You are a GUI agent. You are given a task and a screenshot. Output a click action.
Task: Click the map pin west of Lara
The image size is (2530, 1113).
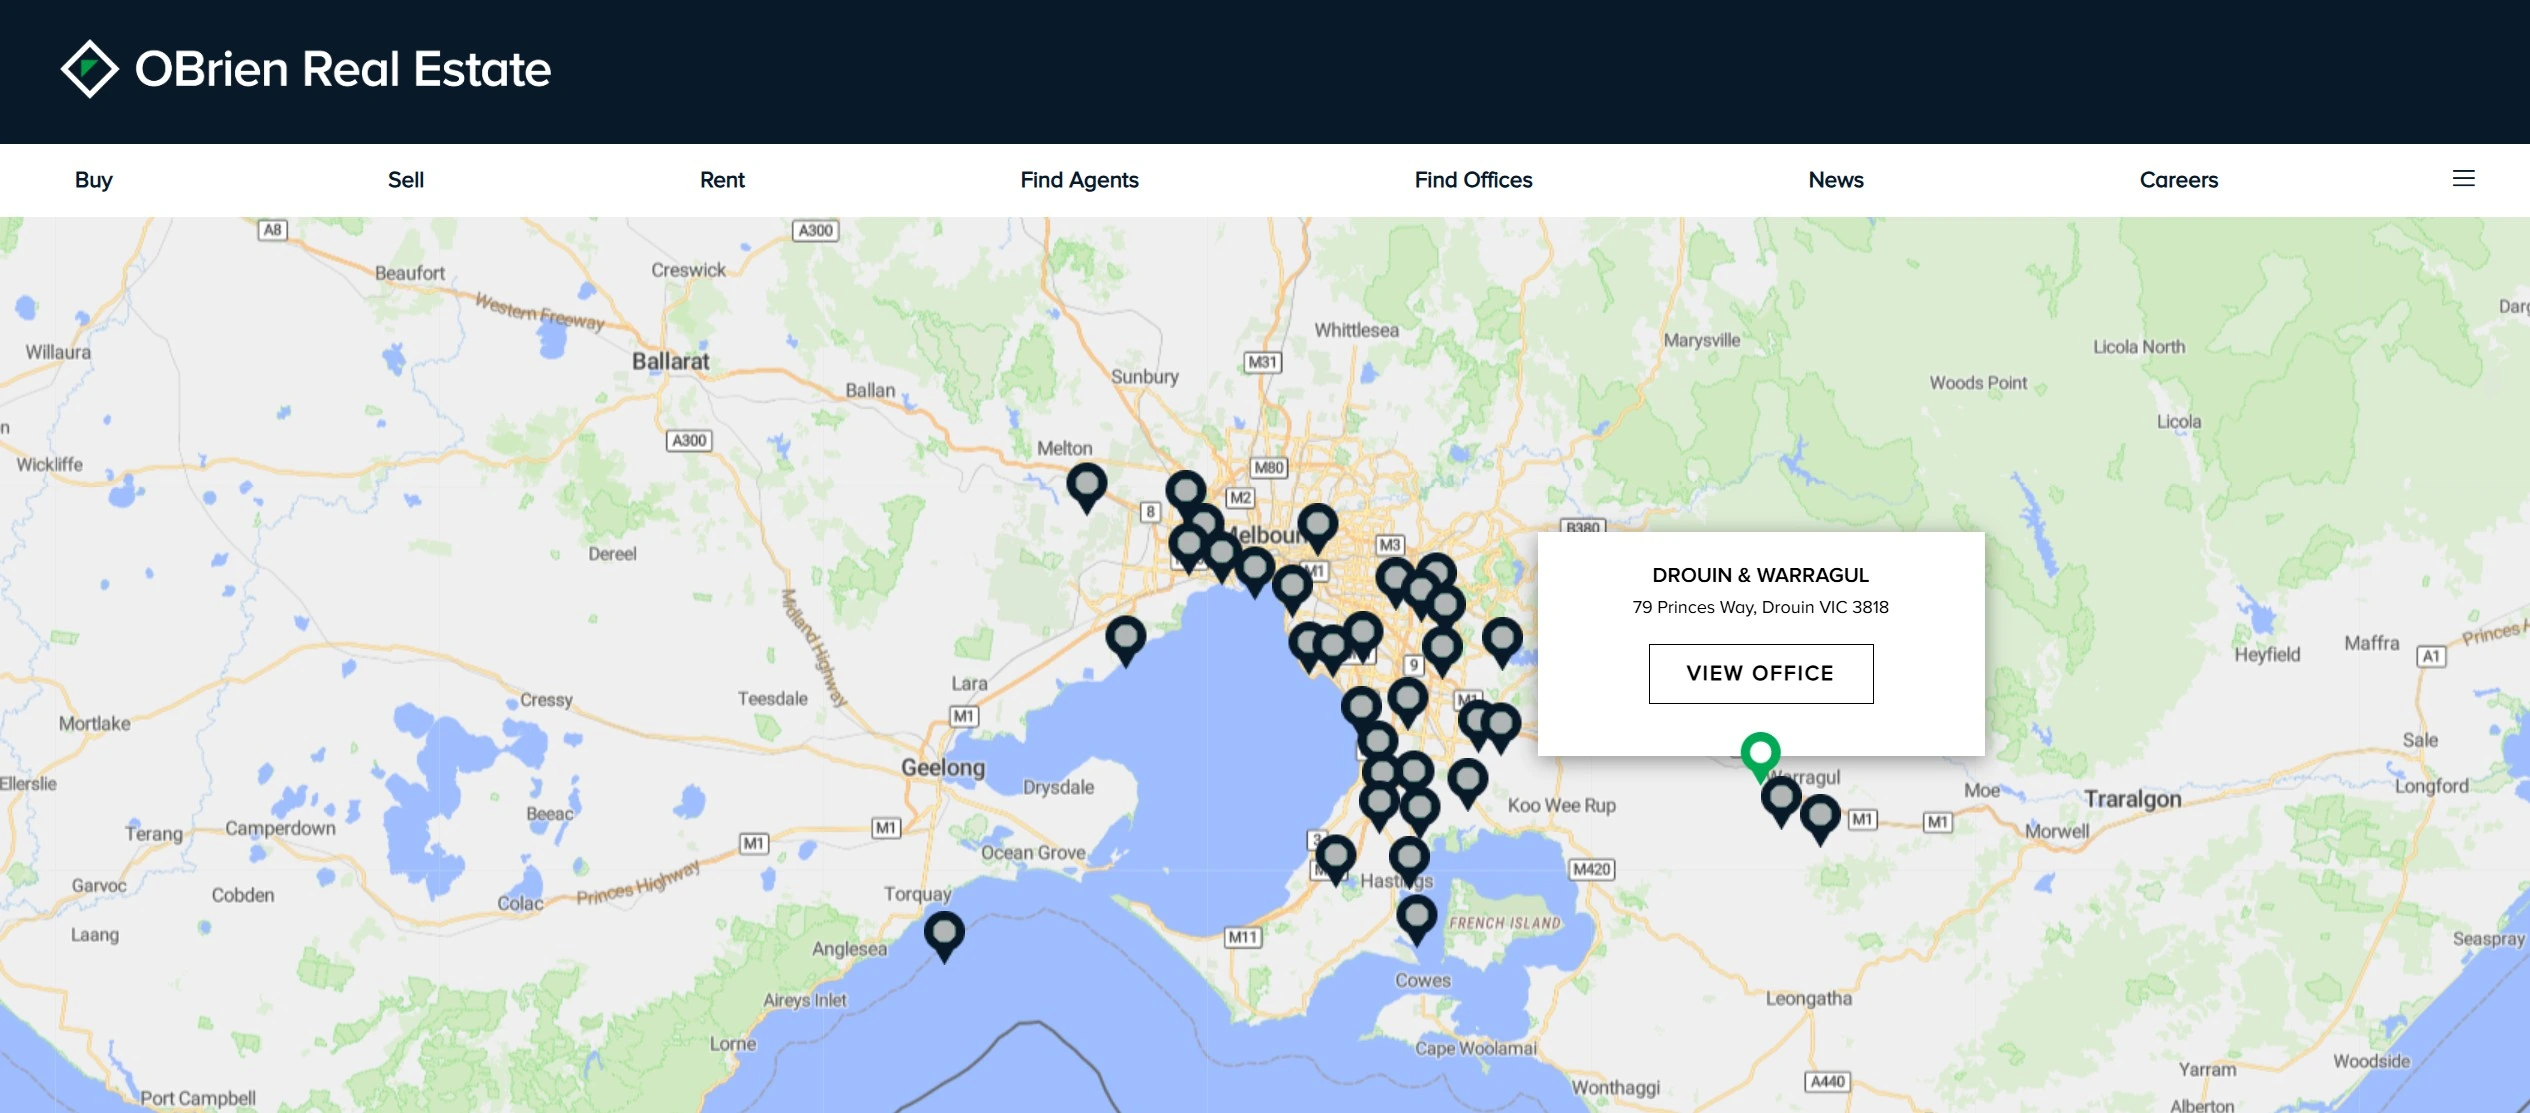[1125, 637]
